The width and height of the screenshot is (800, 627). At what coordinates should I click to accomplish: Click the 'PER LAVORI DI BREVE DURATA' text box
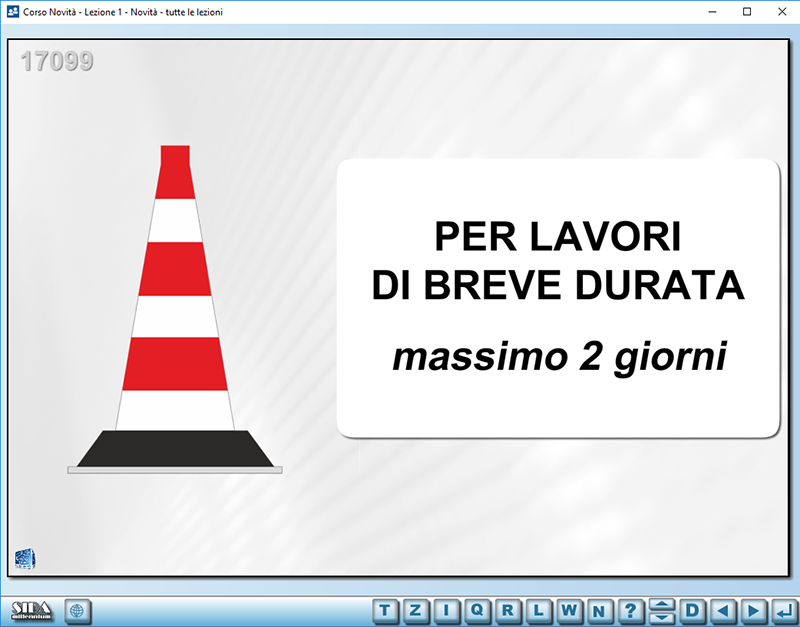click(x=558, y=298)
